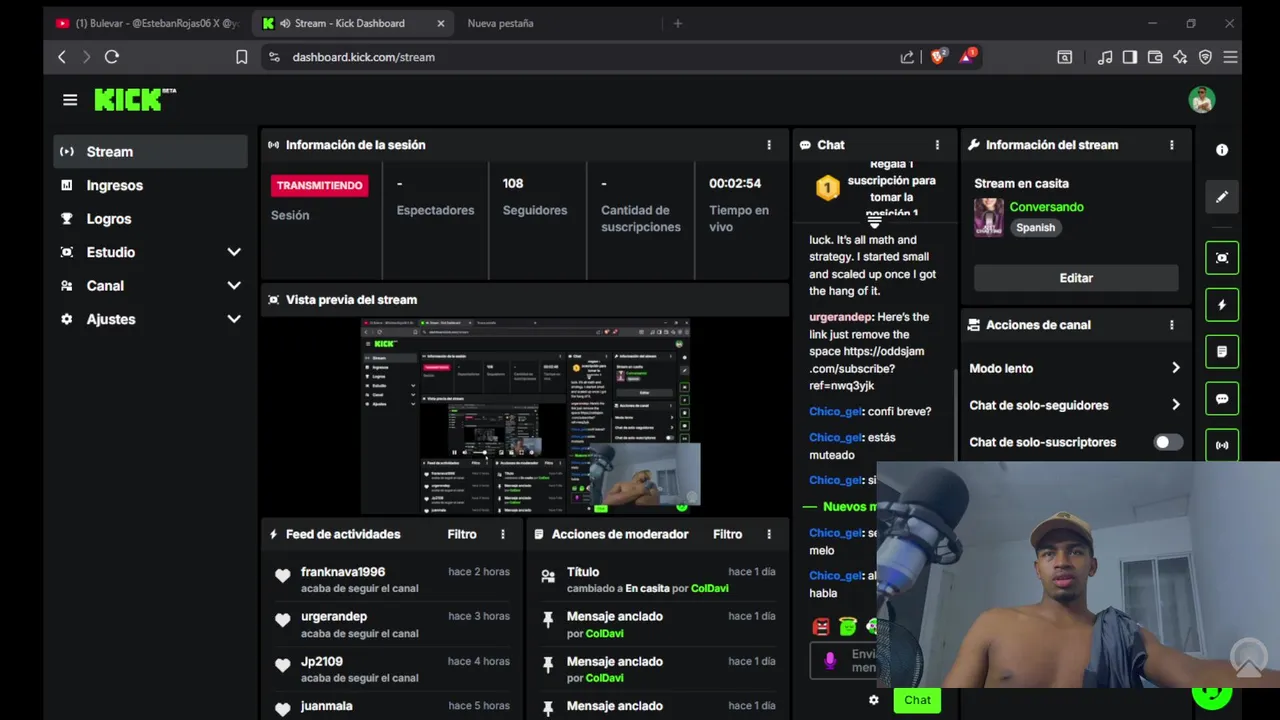Open Acciones de canal three-dot menu

pos(1172,325)
